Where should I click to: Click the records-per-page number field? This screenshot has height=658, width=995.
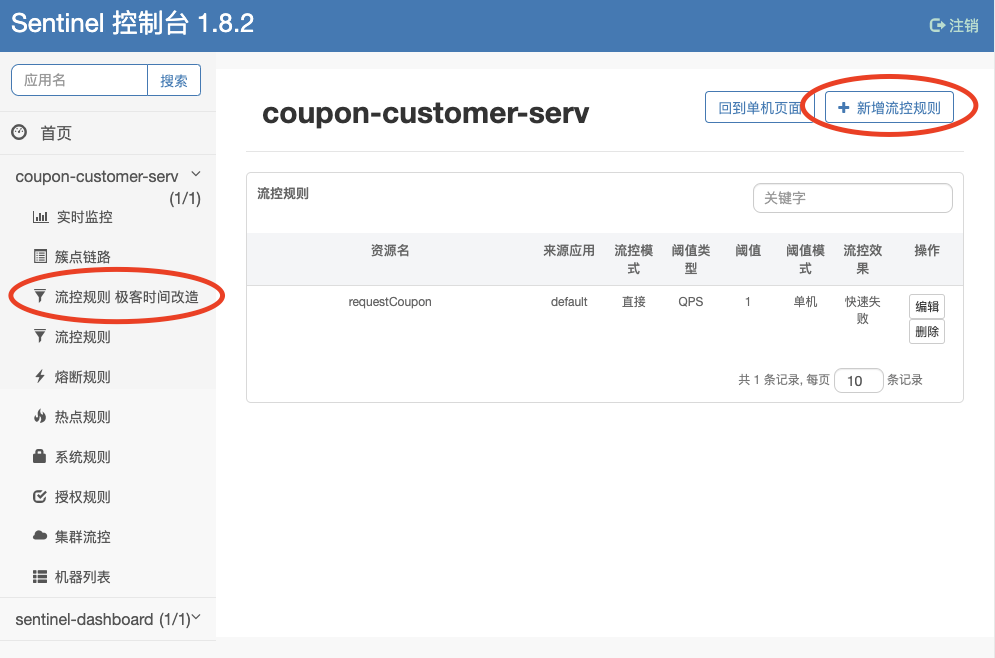click(858, 381)
